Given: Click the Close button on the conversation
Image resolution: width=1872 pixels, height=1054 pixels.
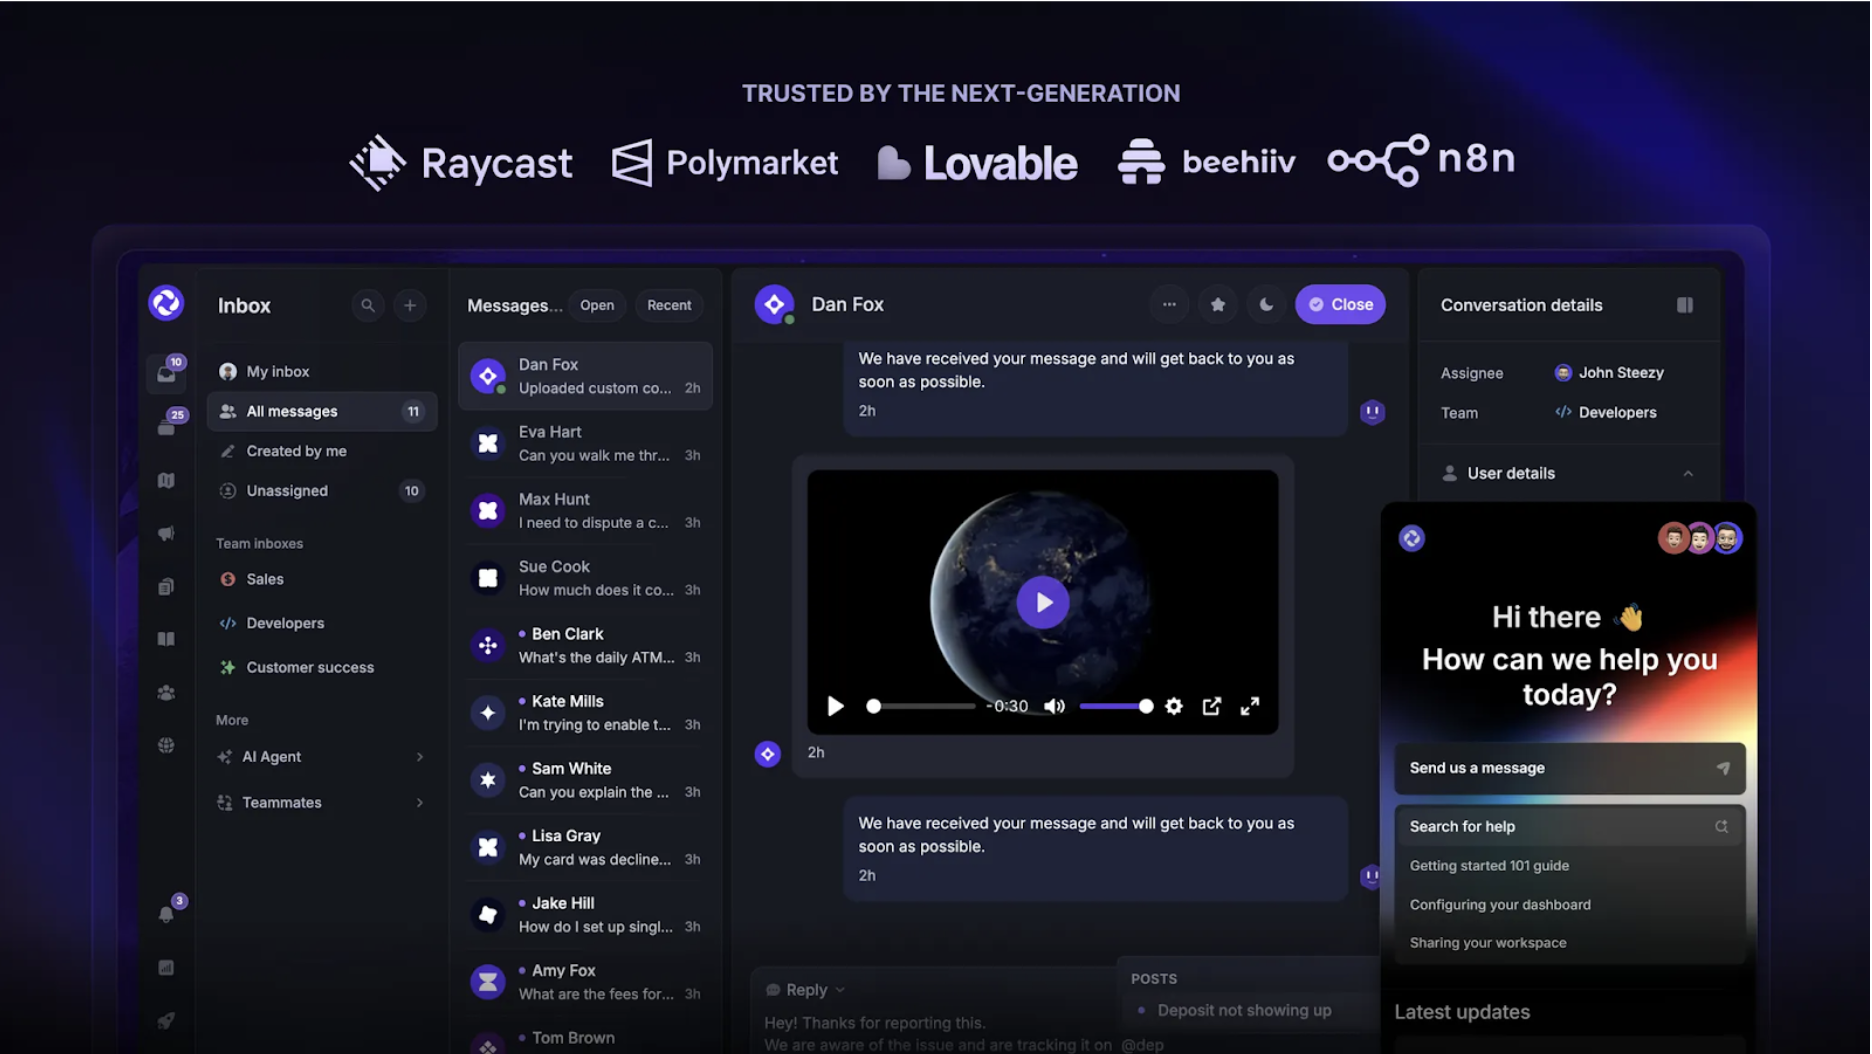Looking at the screenshot, I should point(1340,304).
